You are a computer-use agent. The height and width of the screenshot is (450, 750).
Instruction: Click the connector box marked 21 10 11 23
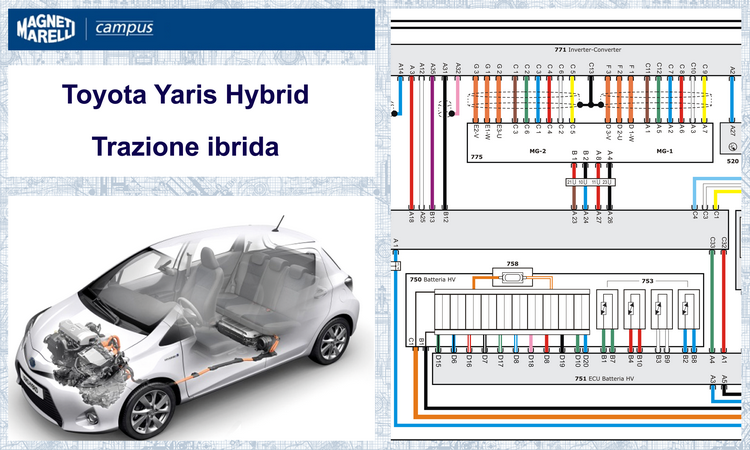pyautogui.click(x=590, y=182)
